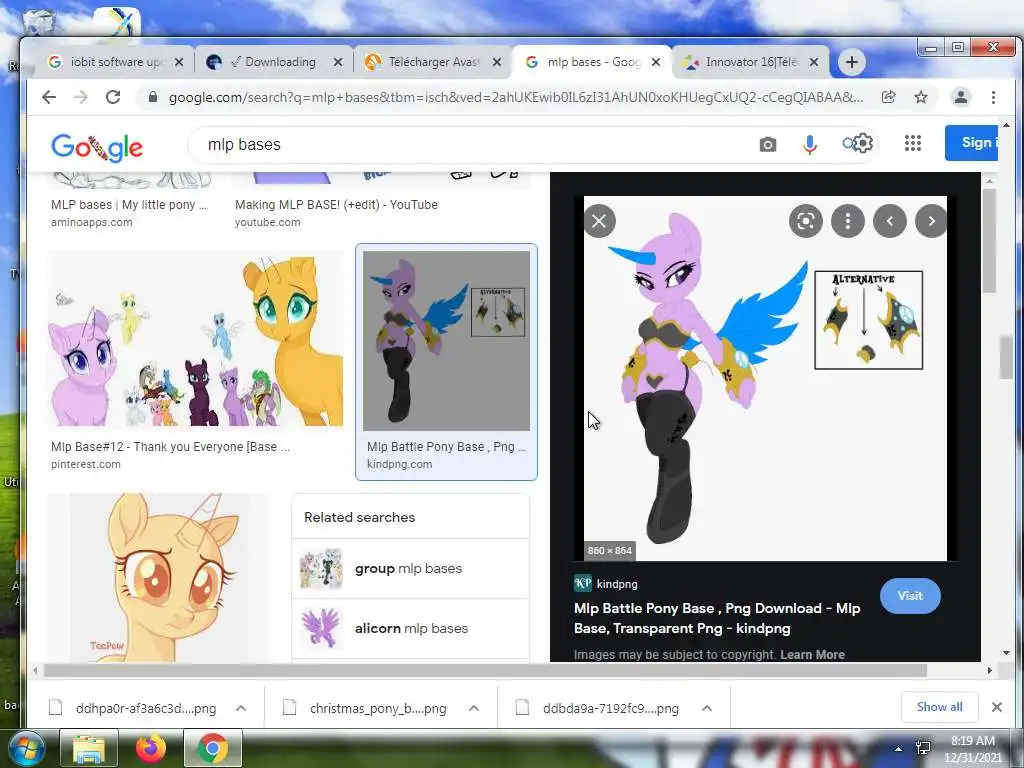The image size is (1024, 768).
Task: Open the three-dot options on image preview
Action: click(848, 221)
